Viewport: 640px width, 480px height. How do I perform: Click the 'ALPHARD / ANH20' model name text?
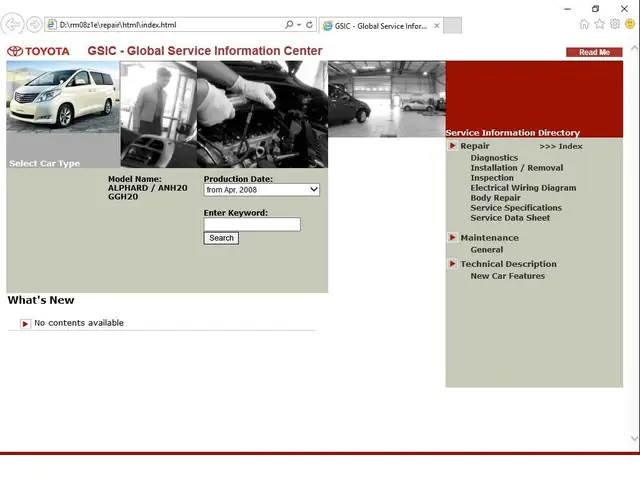[x=147, y=188]
